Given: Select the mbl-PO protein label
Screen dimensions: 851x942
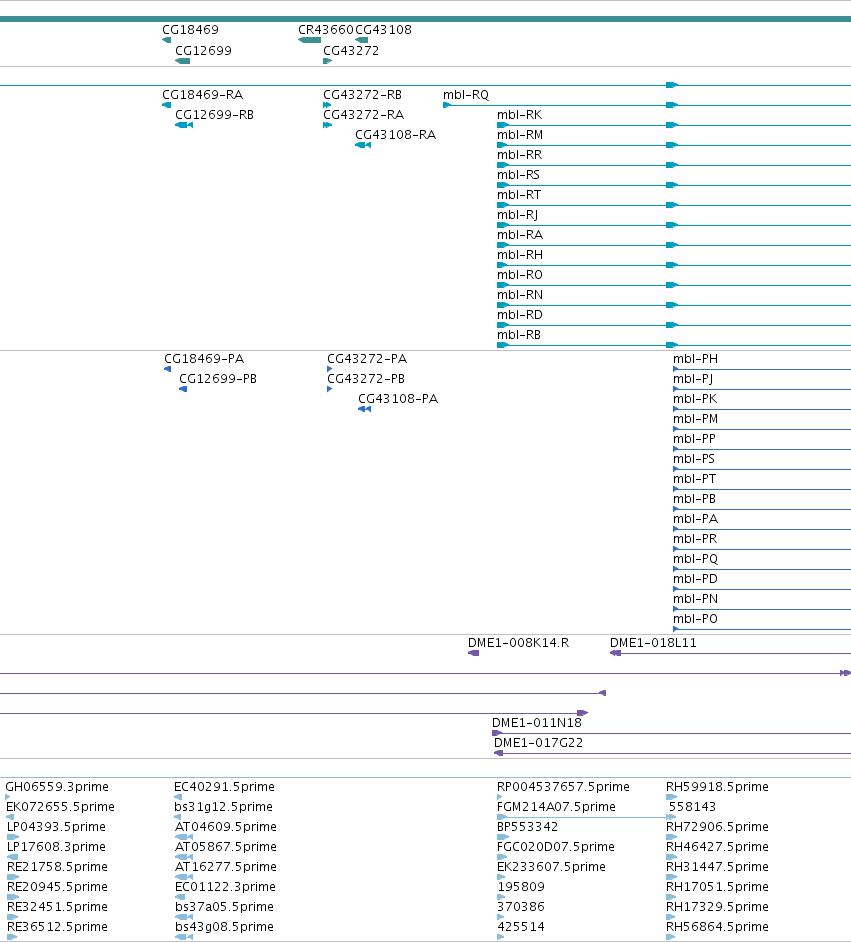Looking at the screenshot, I should [695, 619].
